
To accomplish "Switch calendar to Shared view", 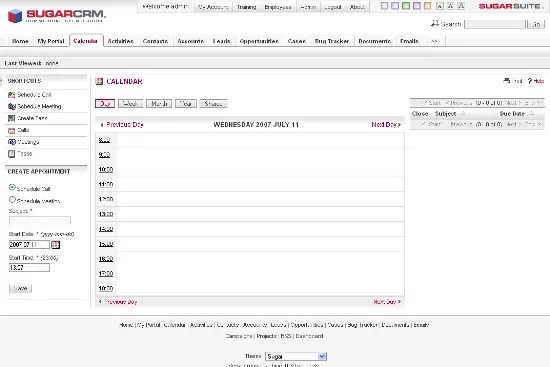I will click(x=213, y=104).
